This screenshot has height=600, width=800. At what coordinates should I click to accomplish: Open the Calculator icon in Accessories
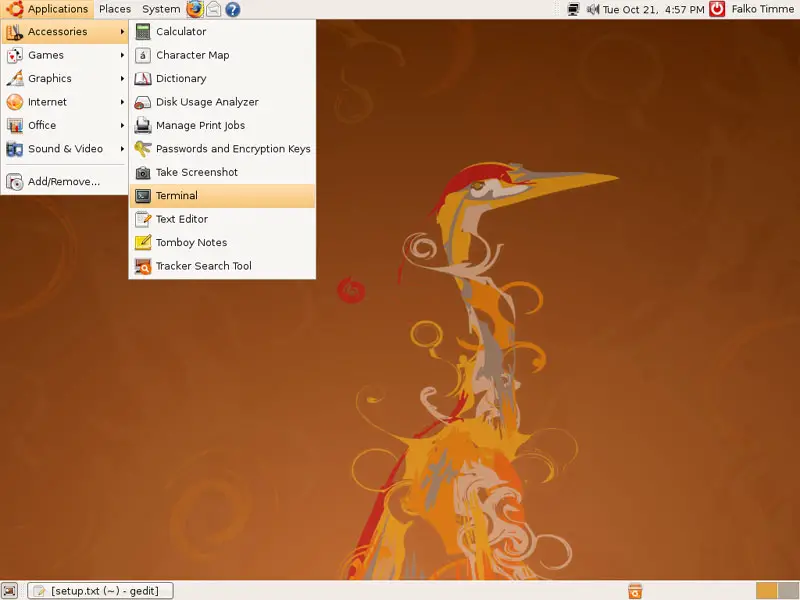pos(143,32)
